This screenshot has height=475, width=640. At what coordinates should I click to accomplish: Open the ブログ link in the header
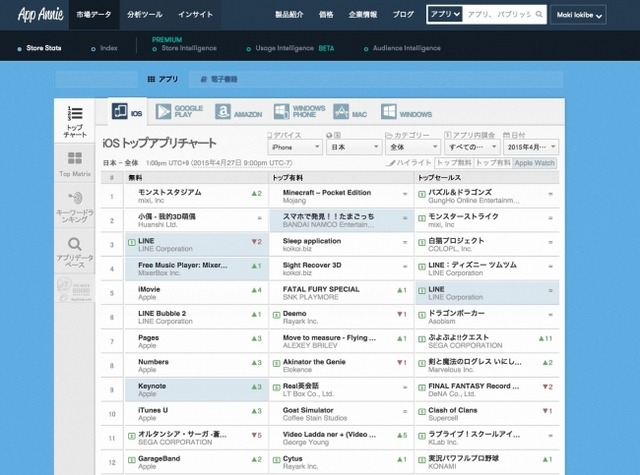coord(403,15)
